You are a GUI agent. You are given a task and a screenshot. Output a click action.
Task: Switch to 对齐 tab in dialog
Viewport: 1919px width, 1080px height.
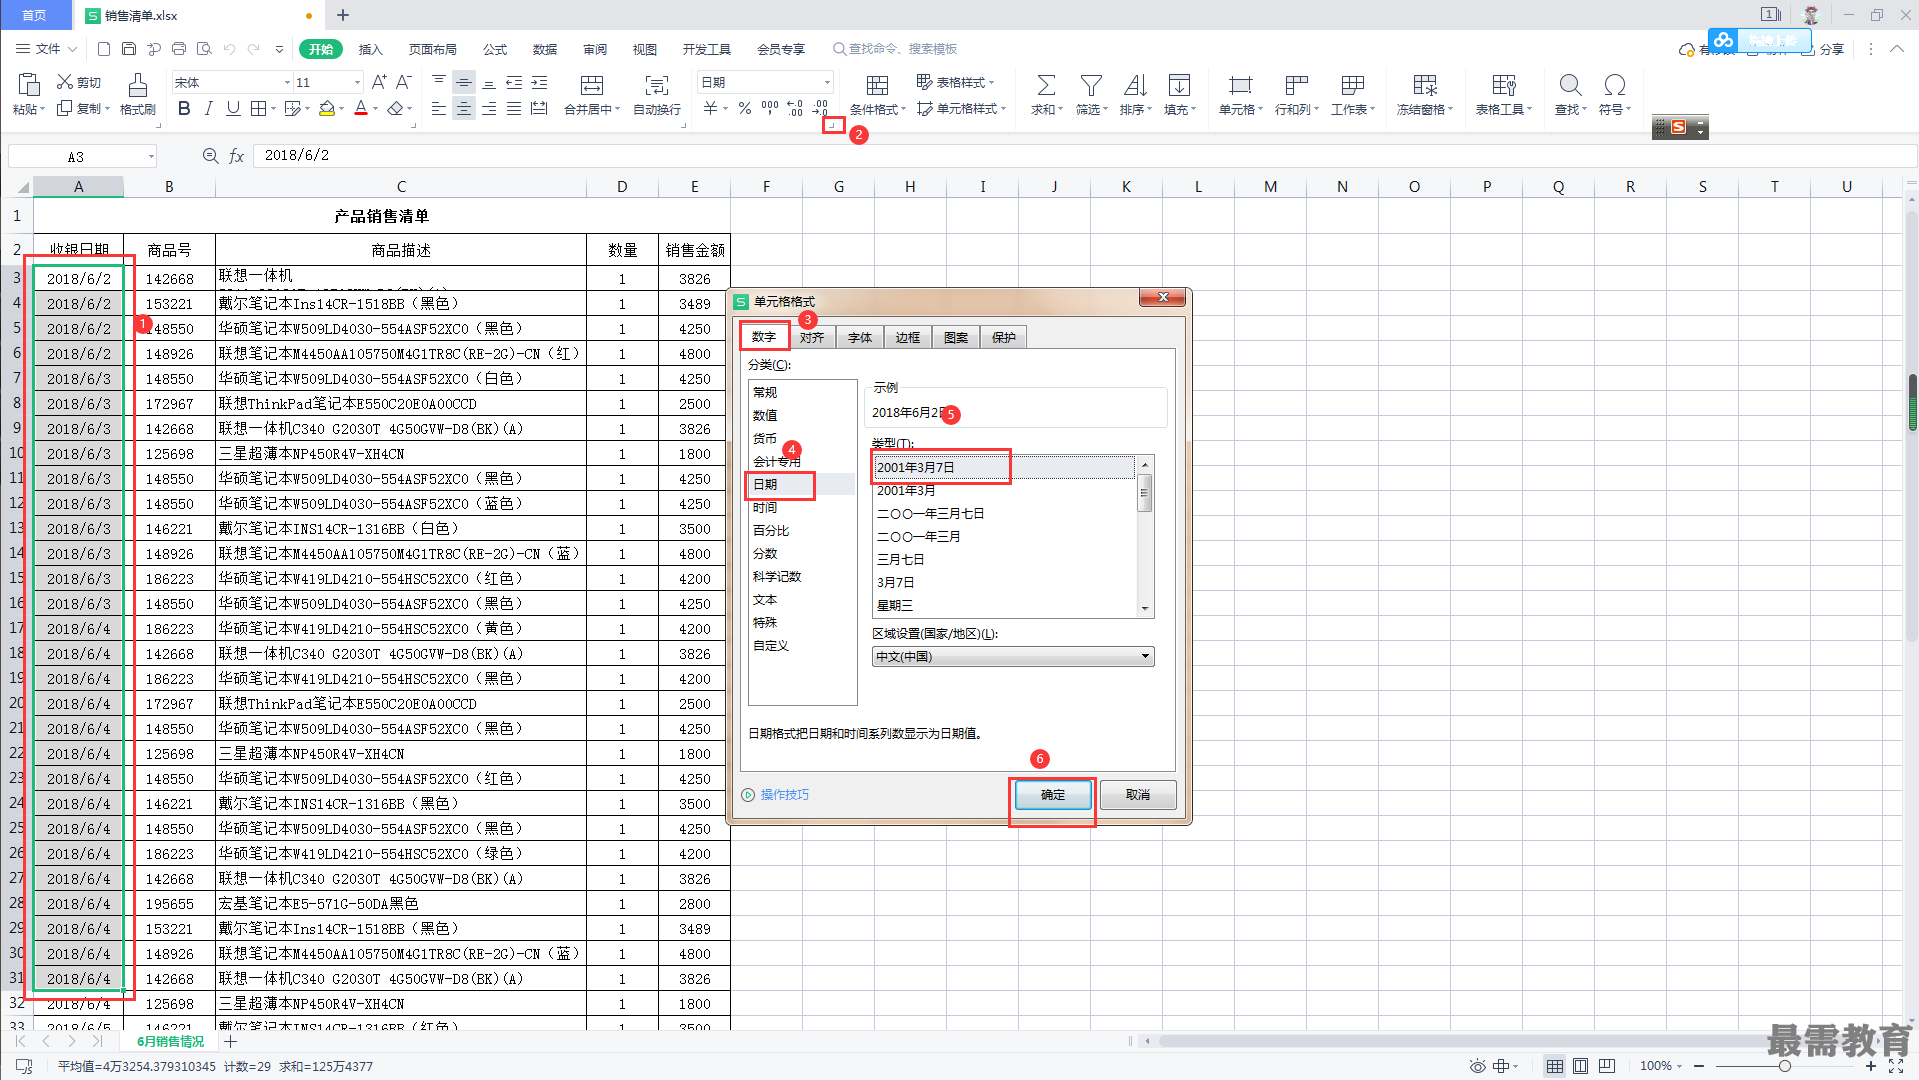point(812,337)
